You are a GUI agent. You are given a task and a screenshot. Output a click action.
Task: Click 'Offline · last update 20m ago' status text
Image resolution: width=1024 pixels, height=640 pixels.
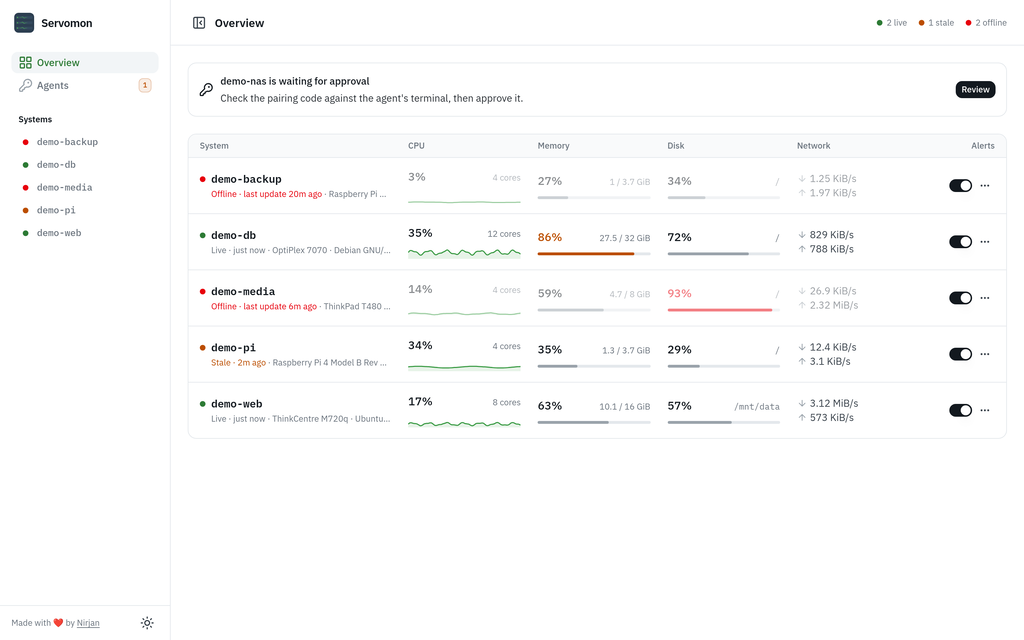click(x=266, y=194)
